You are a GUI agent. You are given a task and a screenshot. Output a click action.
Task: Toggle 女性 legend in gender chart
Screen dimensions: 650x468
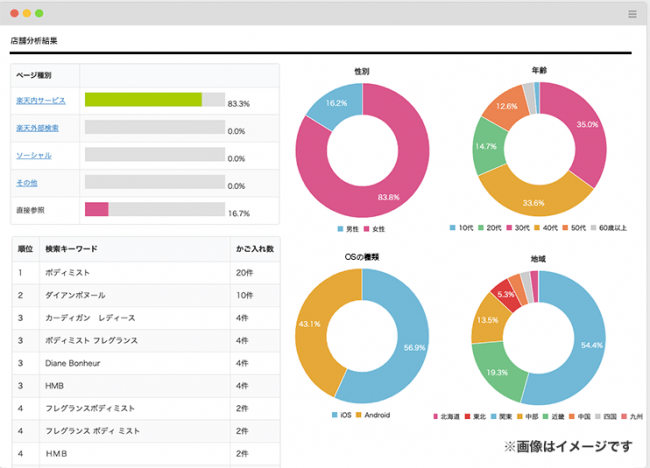coord(375,229)
